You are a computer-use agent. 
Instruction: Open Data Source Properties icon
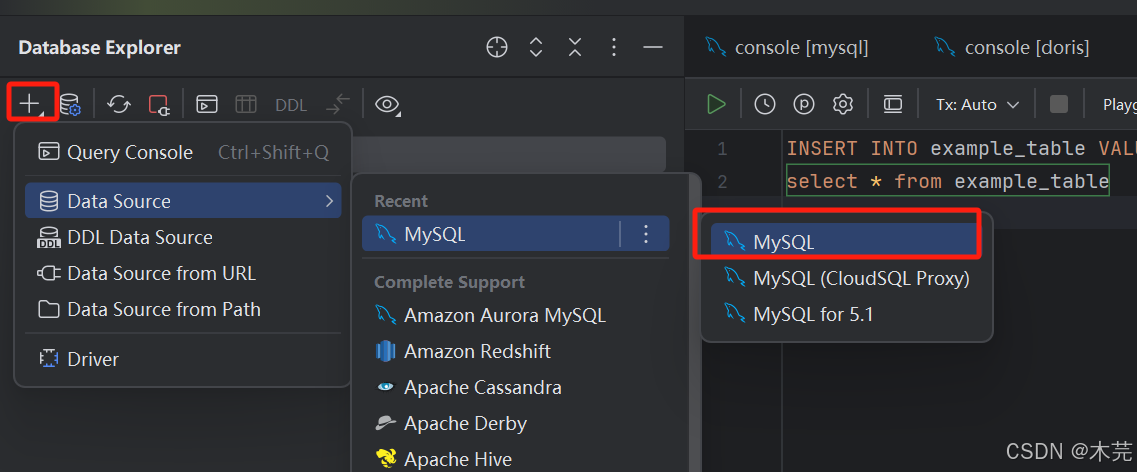70,104
